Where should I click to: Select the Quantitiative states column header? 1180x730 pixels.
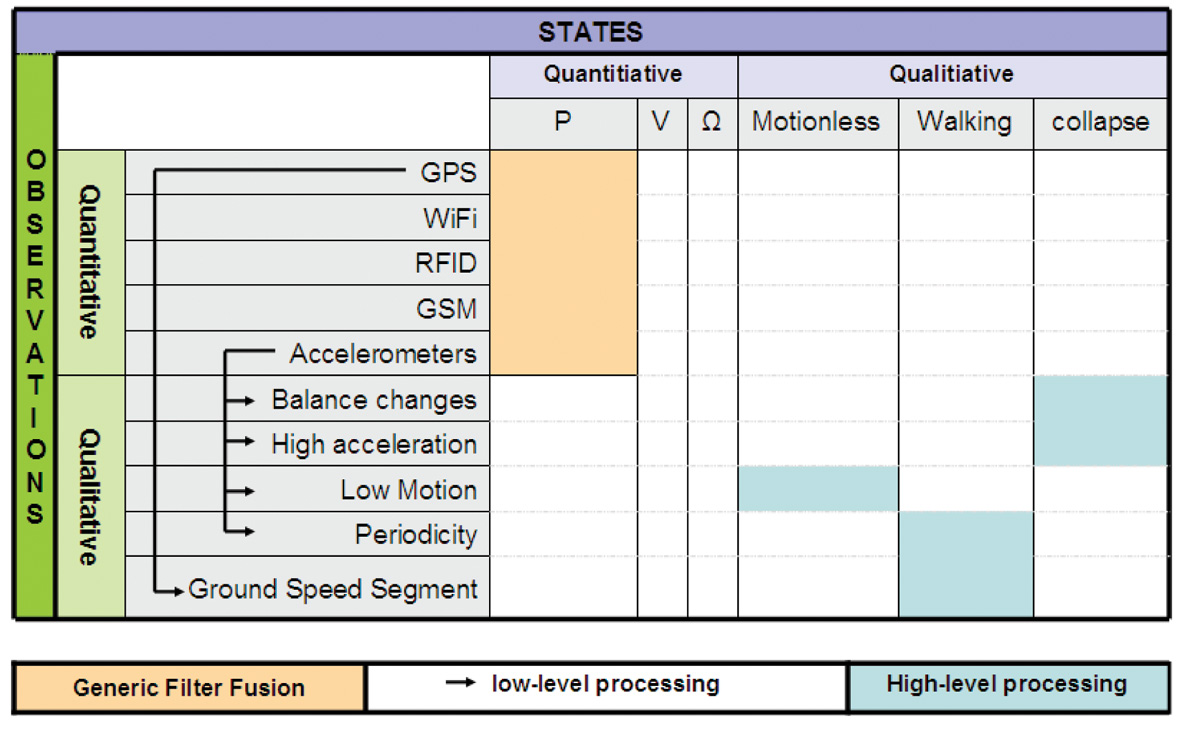tap(613, 75)
